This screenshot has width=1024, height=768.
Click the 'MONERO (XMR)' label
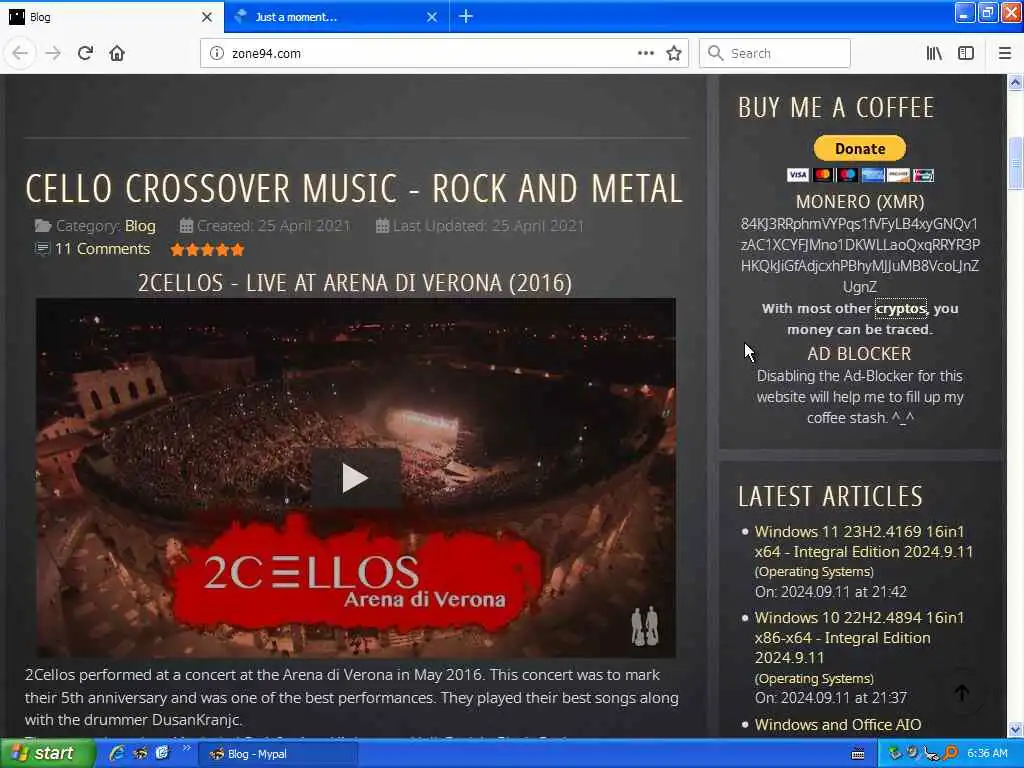[859, 201]
